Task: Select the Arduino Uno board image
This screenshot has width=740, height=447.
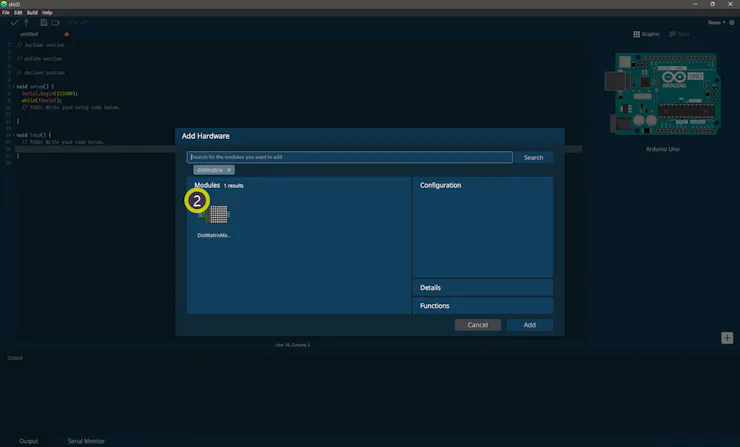Action: click(663, 93)
